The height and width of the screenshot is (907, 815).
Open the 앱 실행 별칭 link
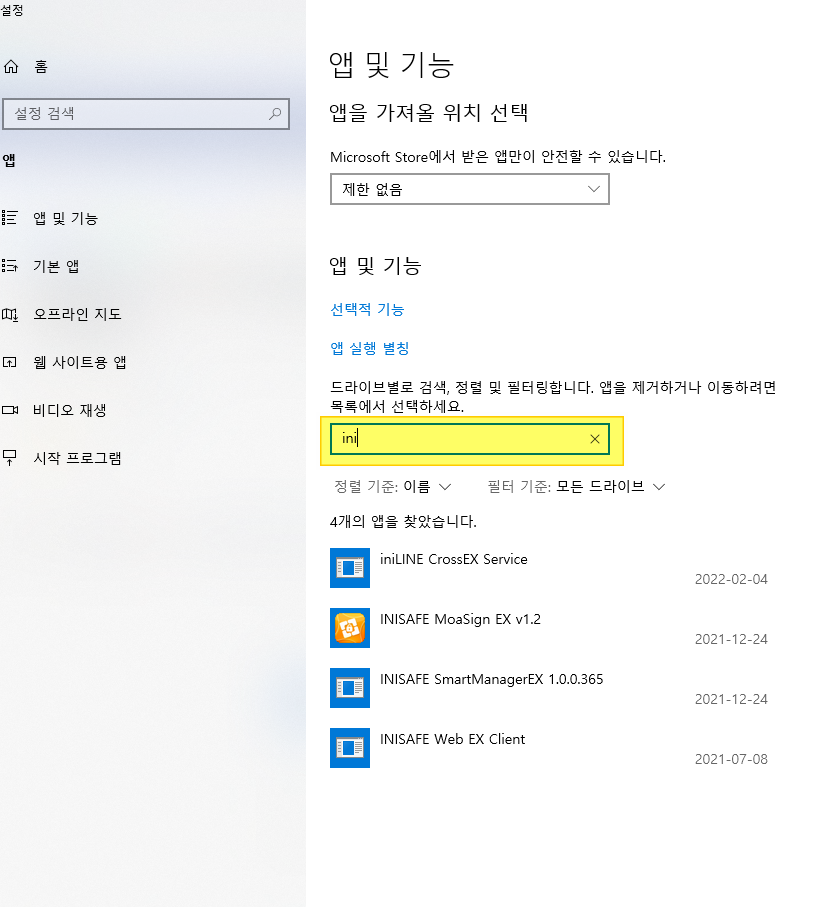click(370, 348)
